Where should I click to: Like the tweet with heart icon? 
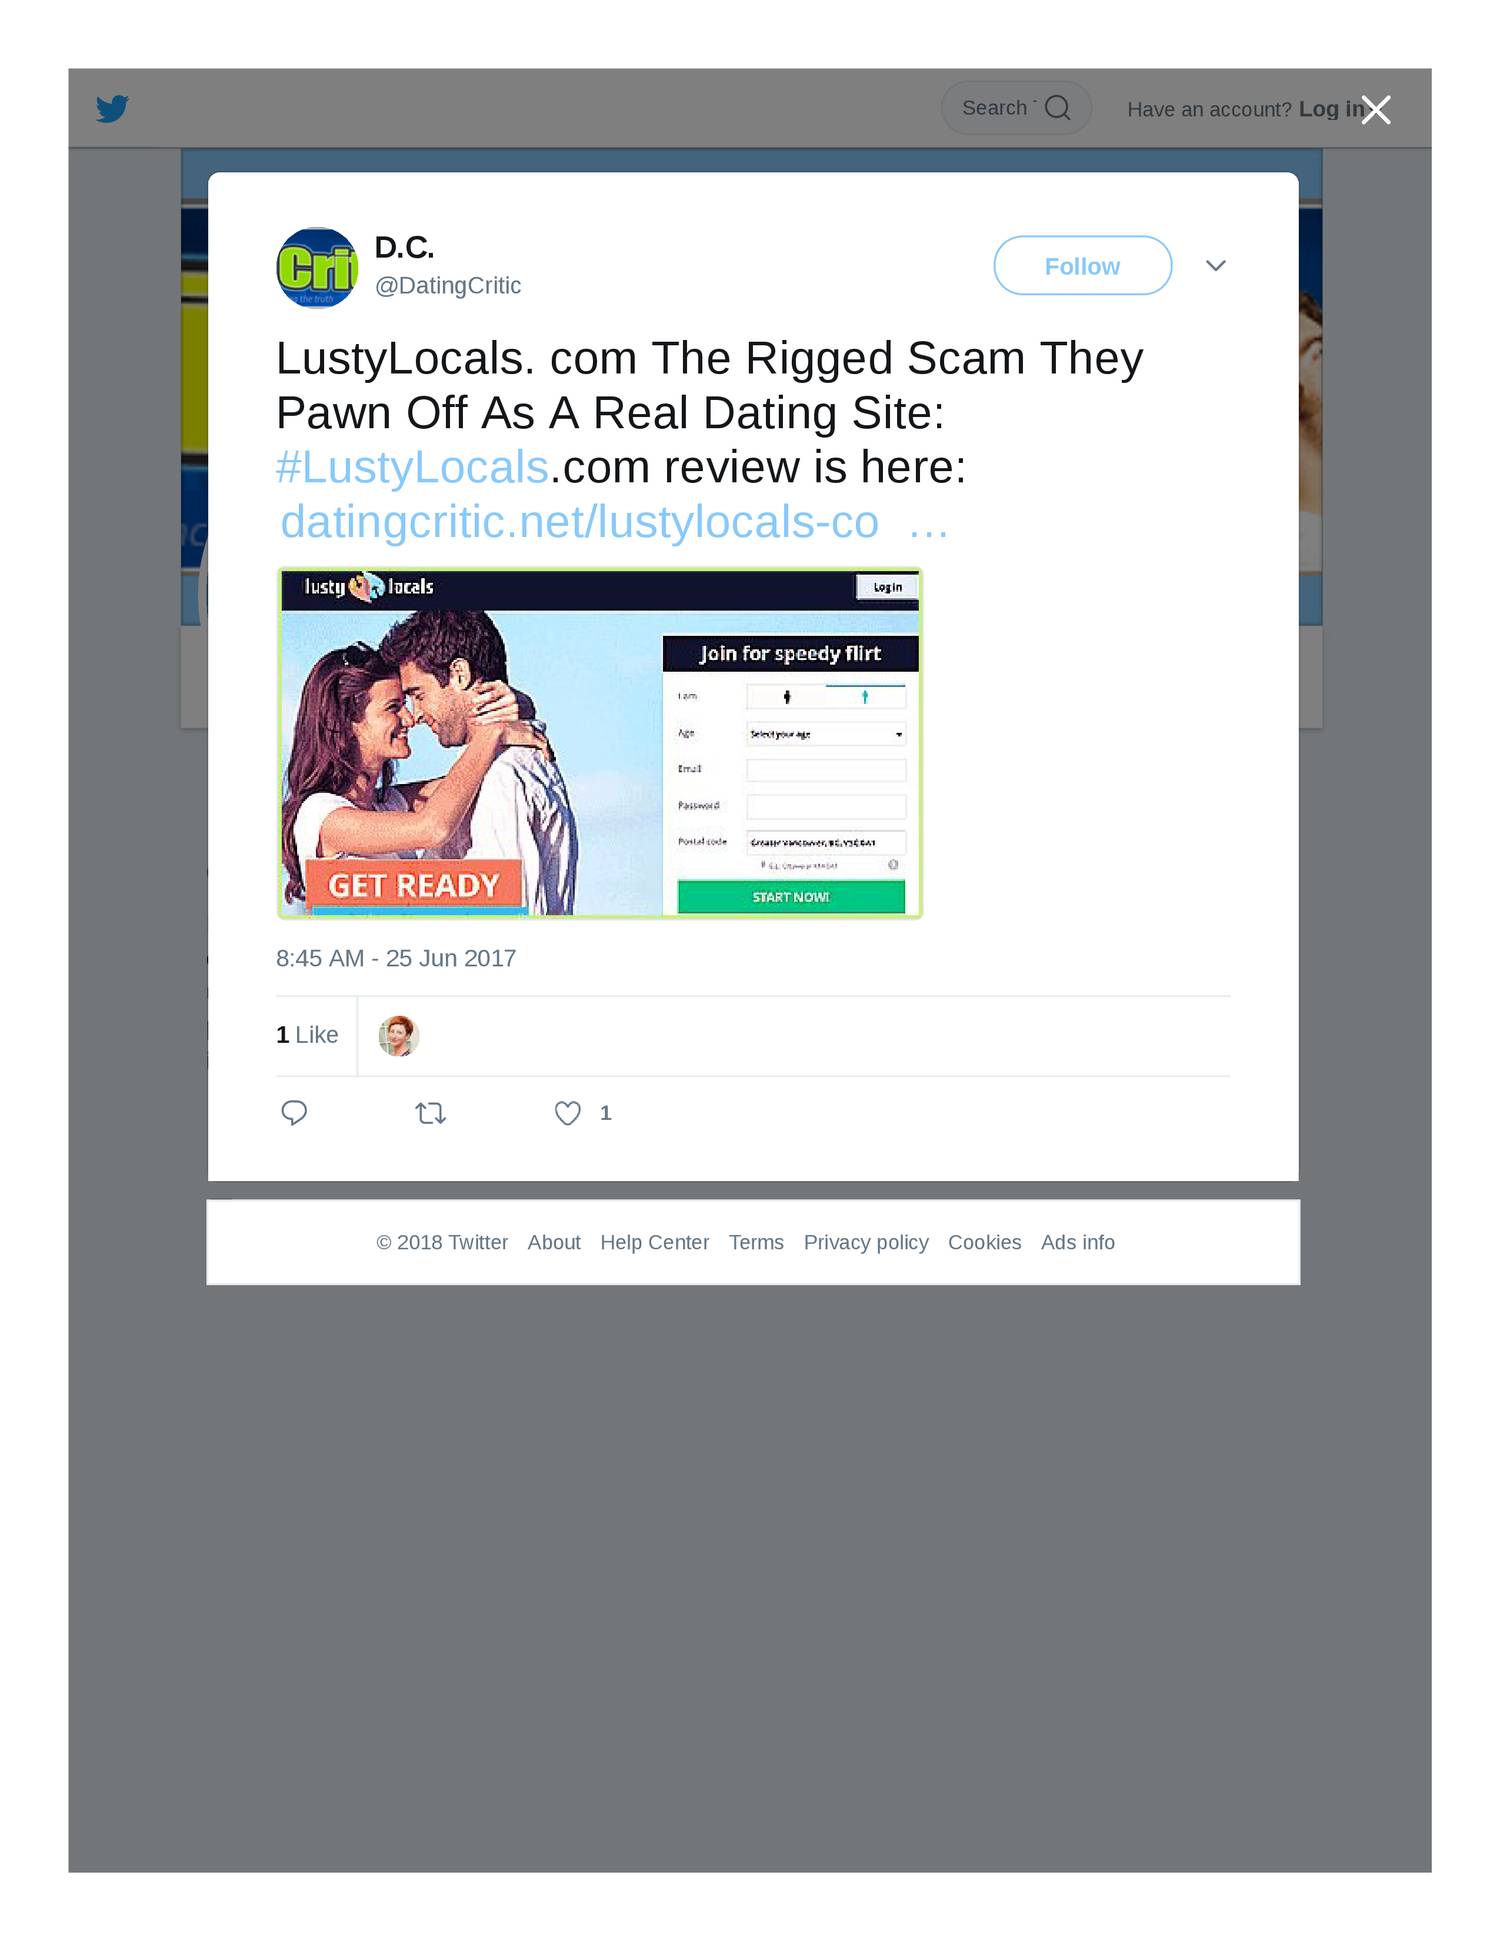pos(567,1113)
